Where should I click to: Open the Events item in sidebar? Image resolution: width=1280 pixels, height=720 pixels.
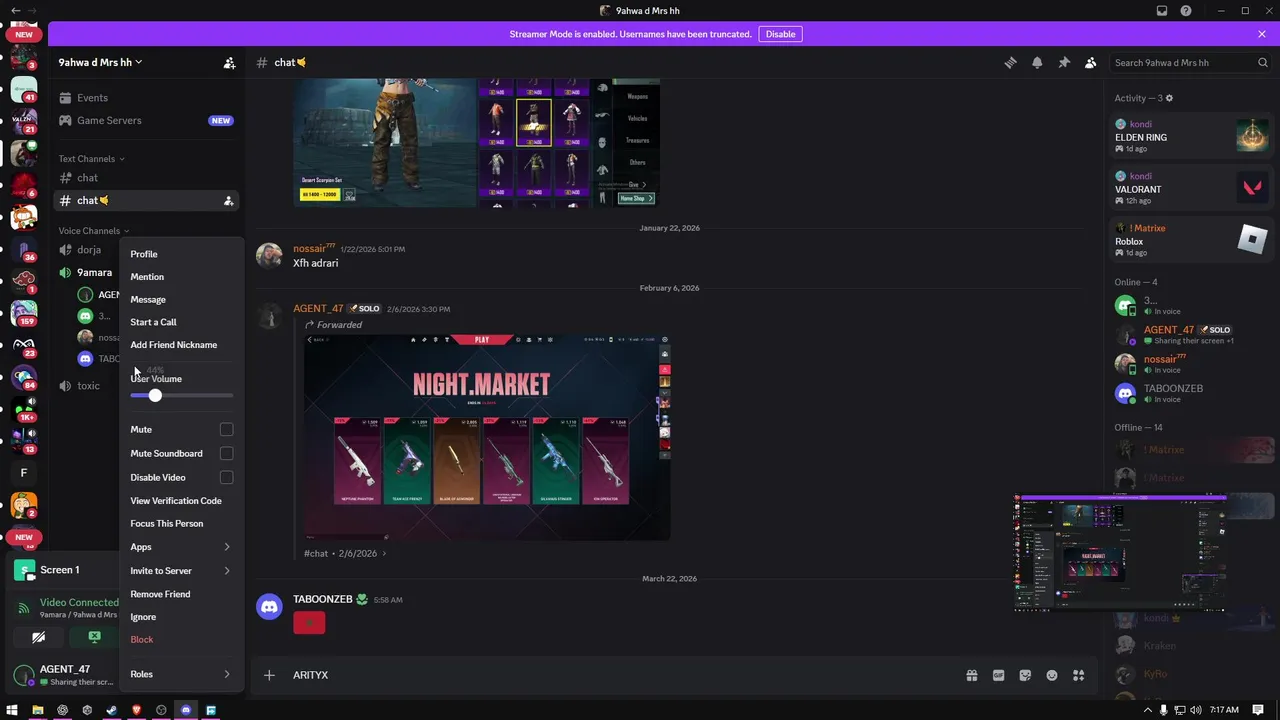[x=146, y=98]
